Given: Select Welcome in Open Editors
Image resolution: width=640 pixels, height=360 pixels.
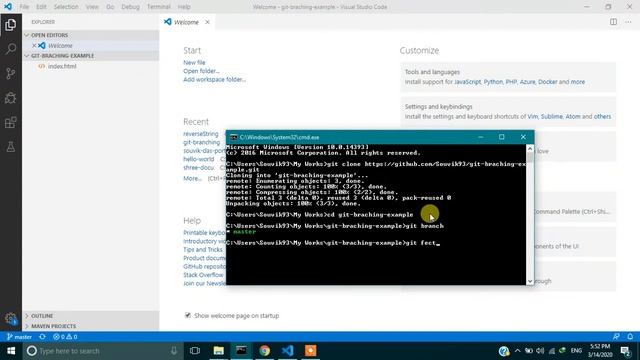Looking at the screenshot, I should point(60,46).
